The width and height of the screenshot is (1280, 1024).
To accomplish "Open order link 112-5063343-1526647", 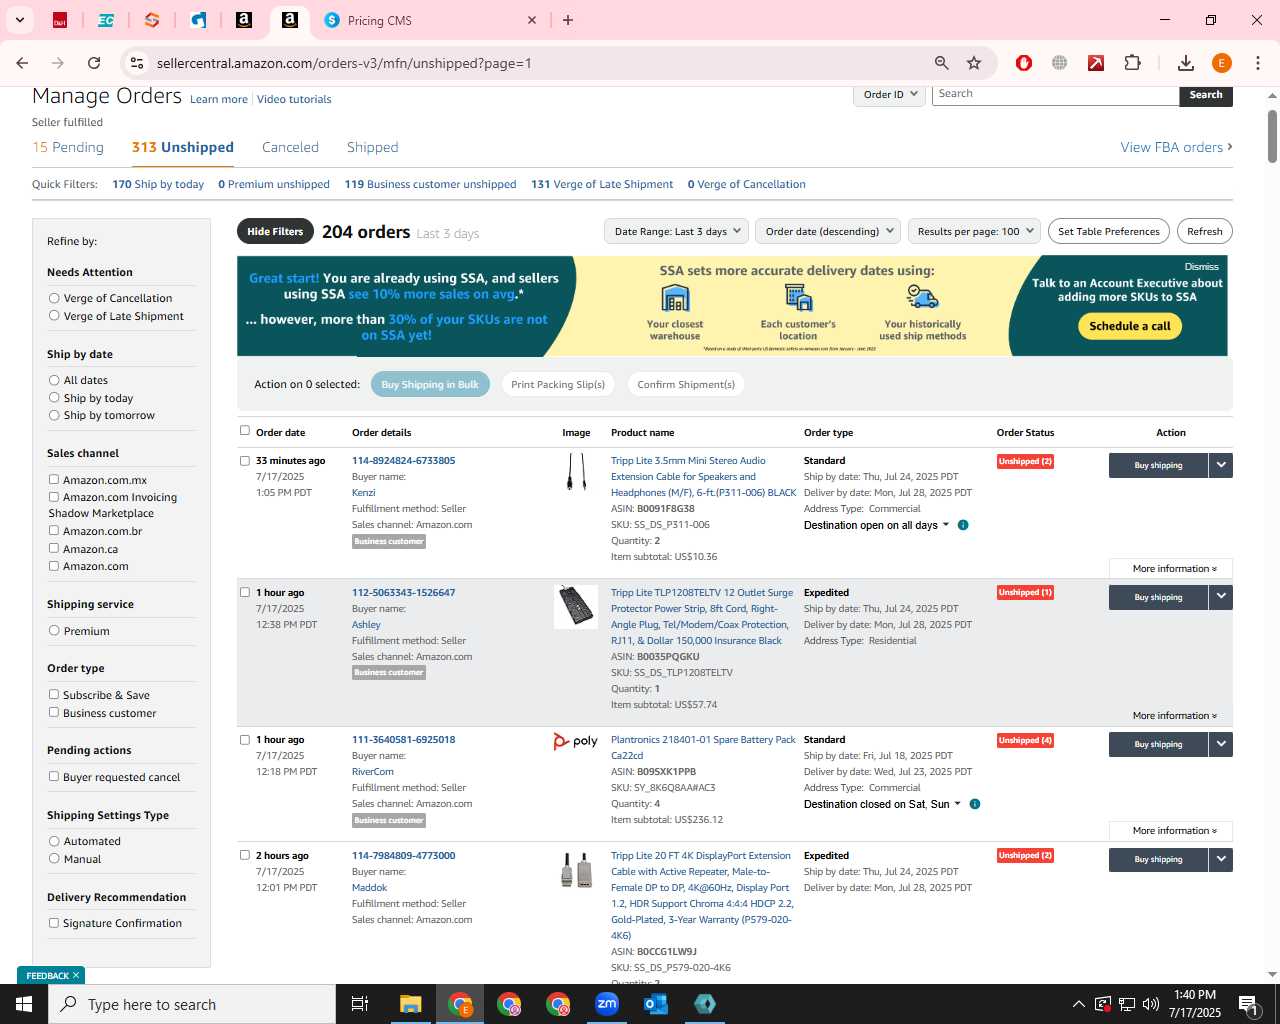I will (403, 593).
